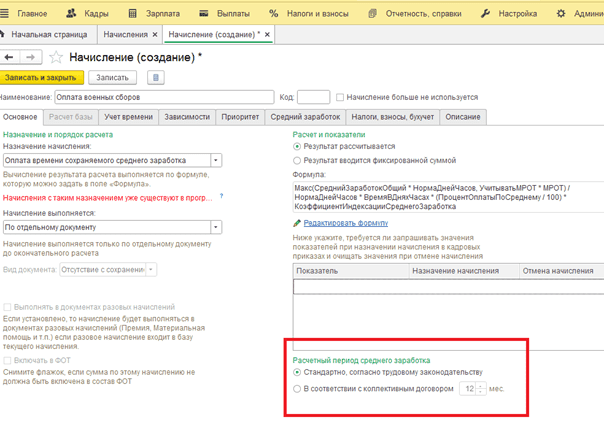The image size is (604, 421).
Task: Click the months stepper arrows
Action: click(481, 389)
